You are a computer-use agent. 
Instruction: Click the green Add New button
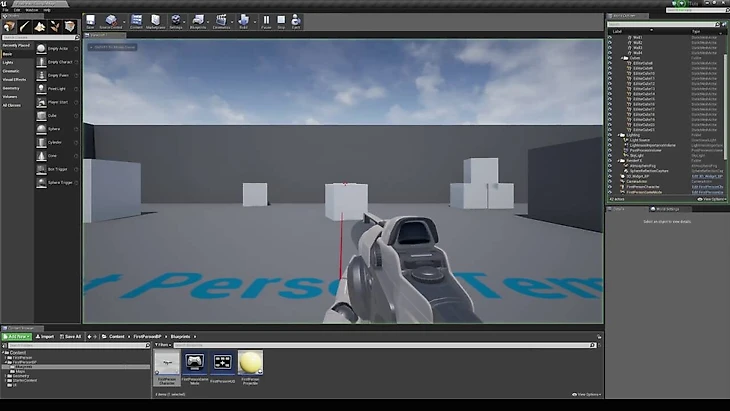[17, 336]
